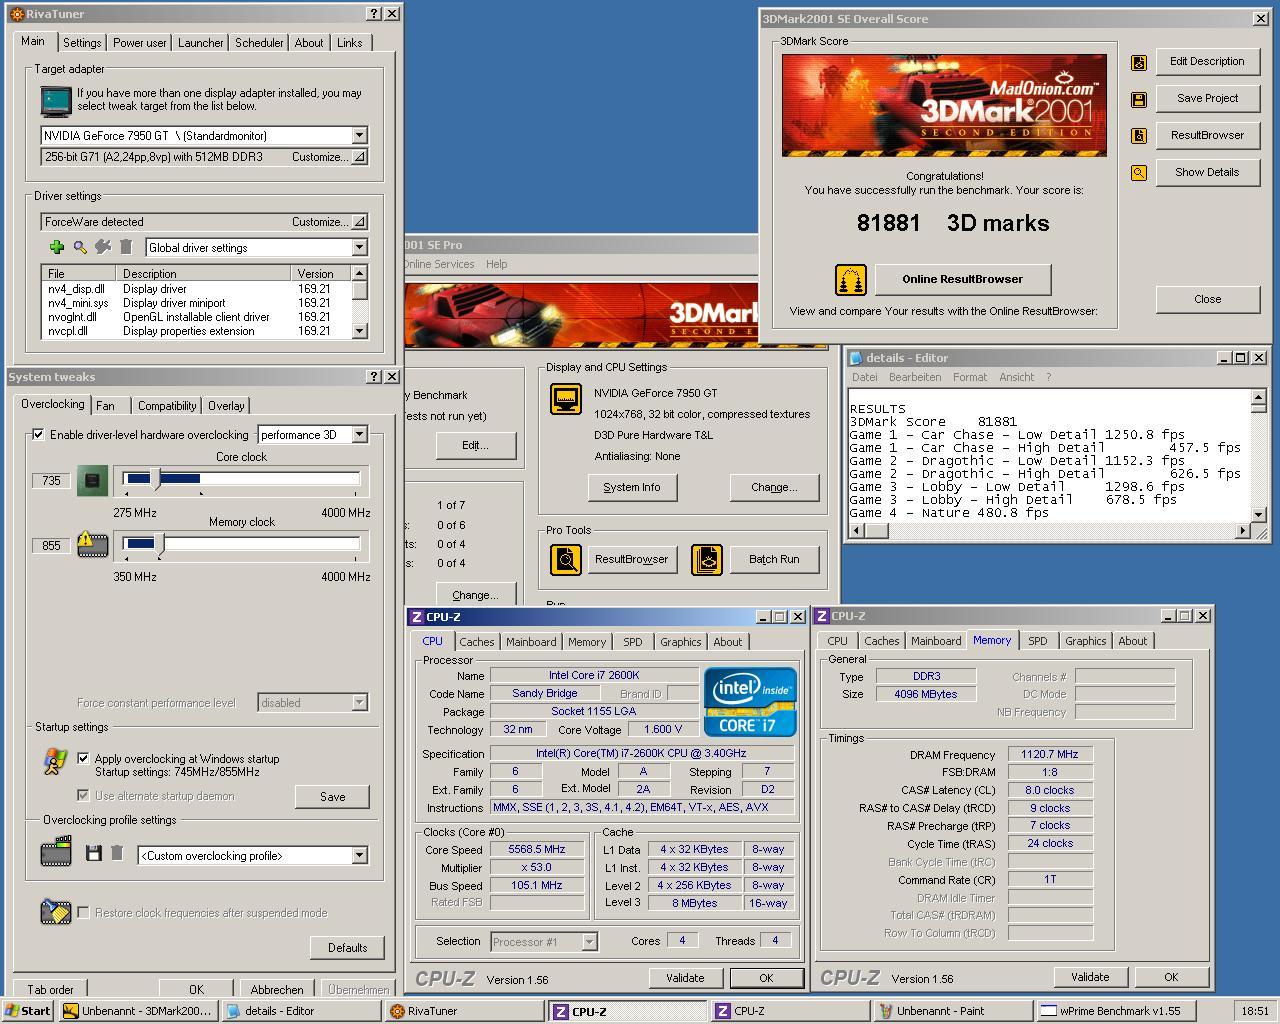The height and width of the screenshot is (1024, 1280).
Task: Click the green plus add-driver icon in RivaTuner
Action: click(57, 247)
